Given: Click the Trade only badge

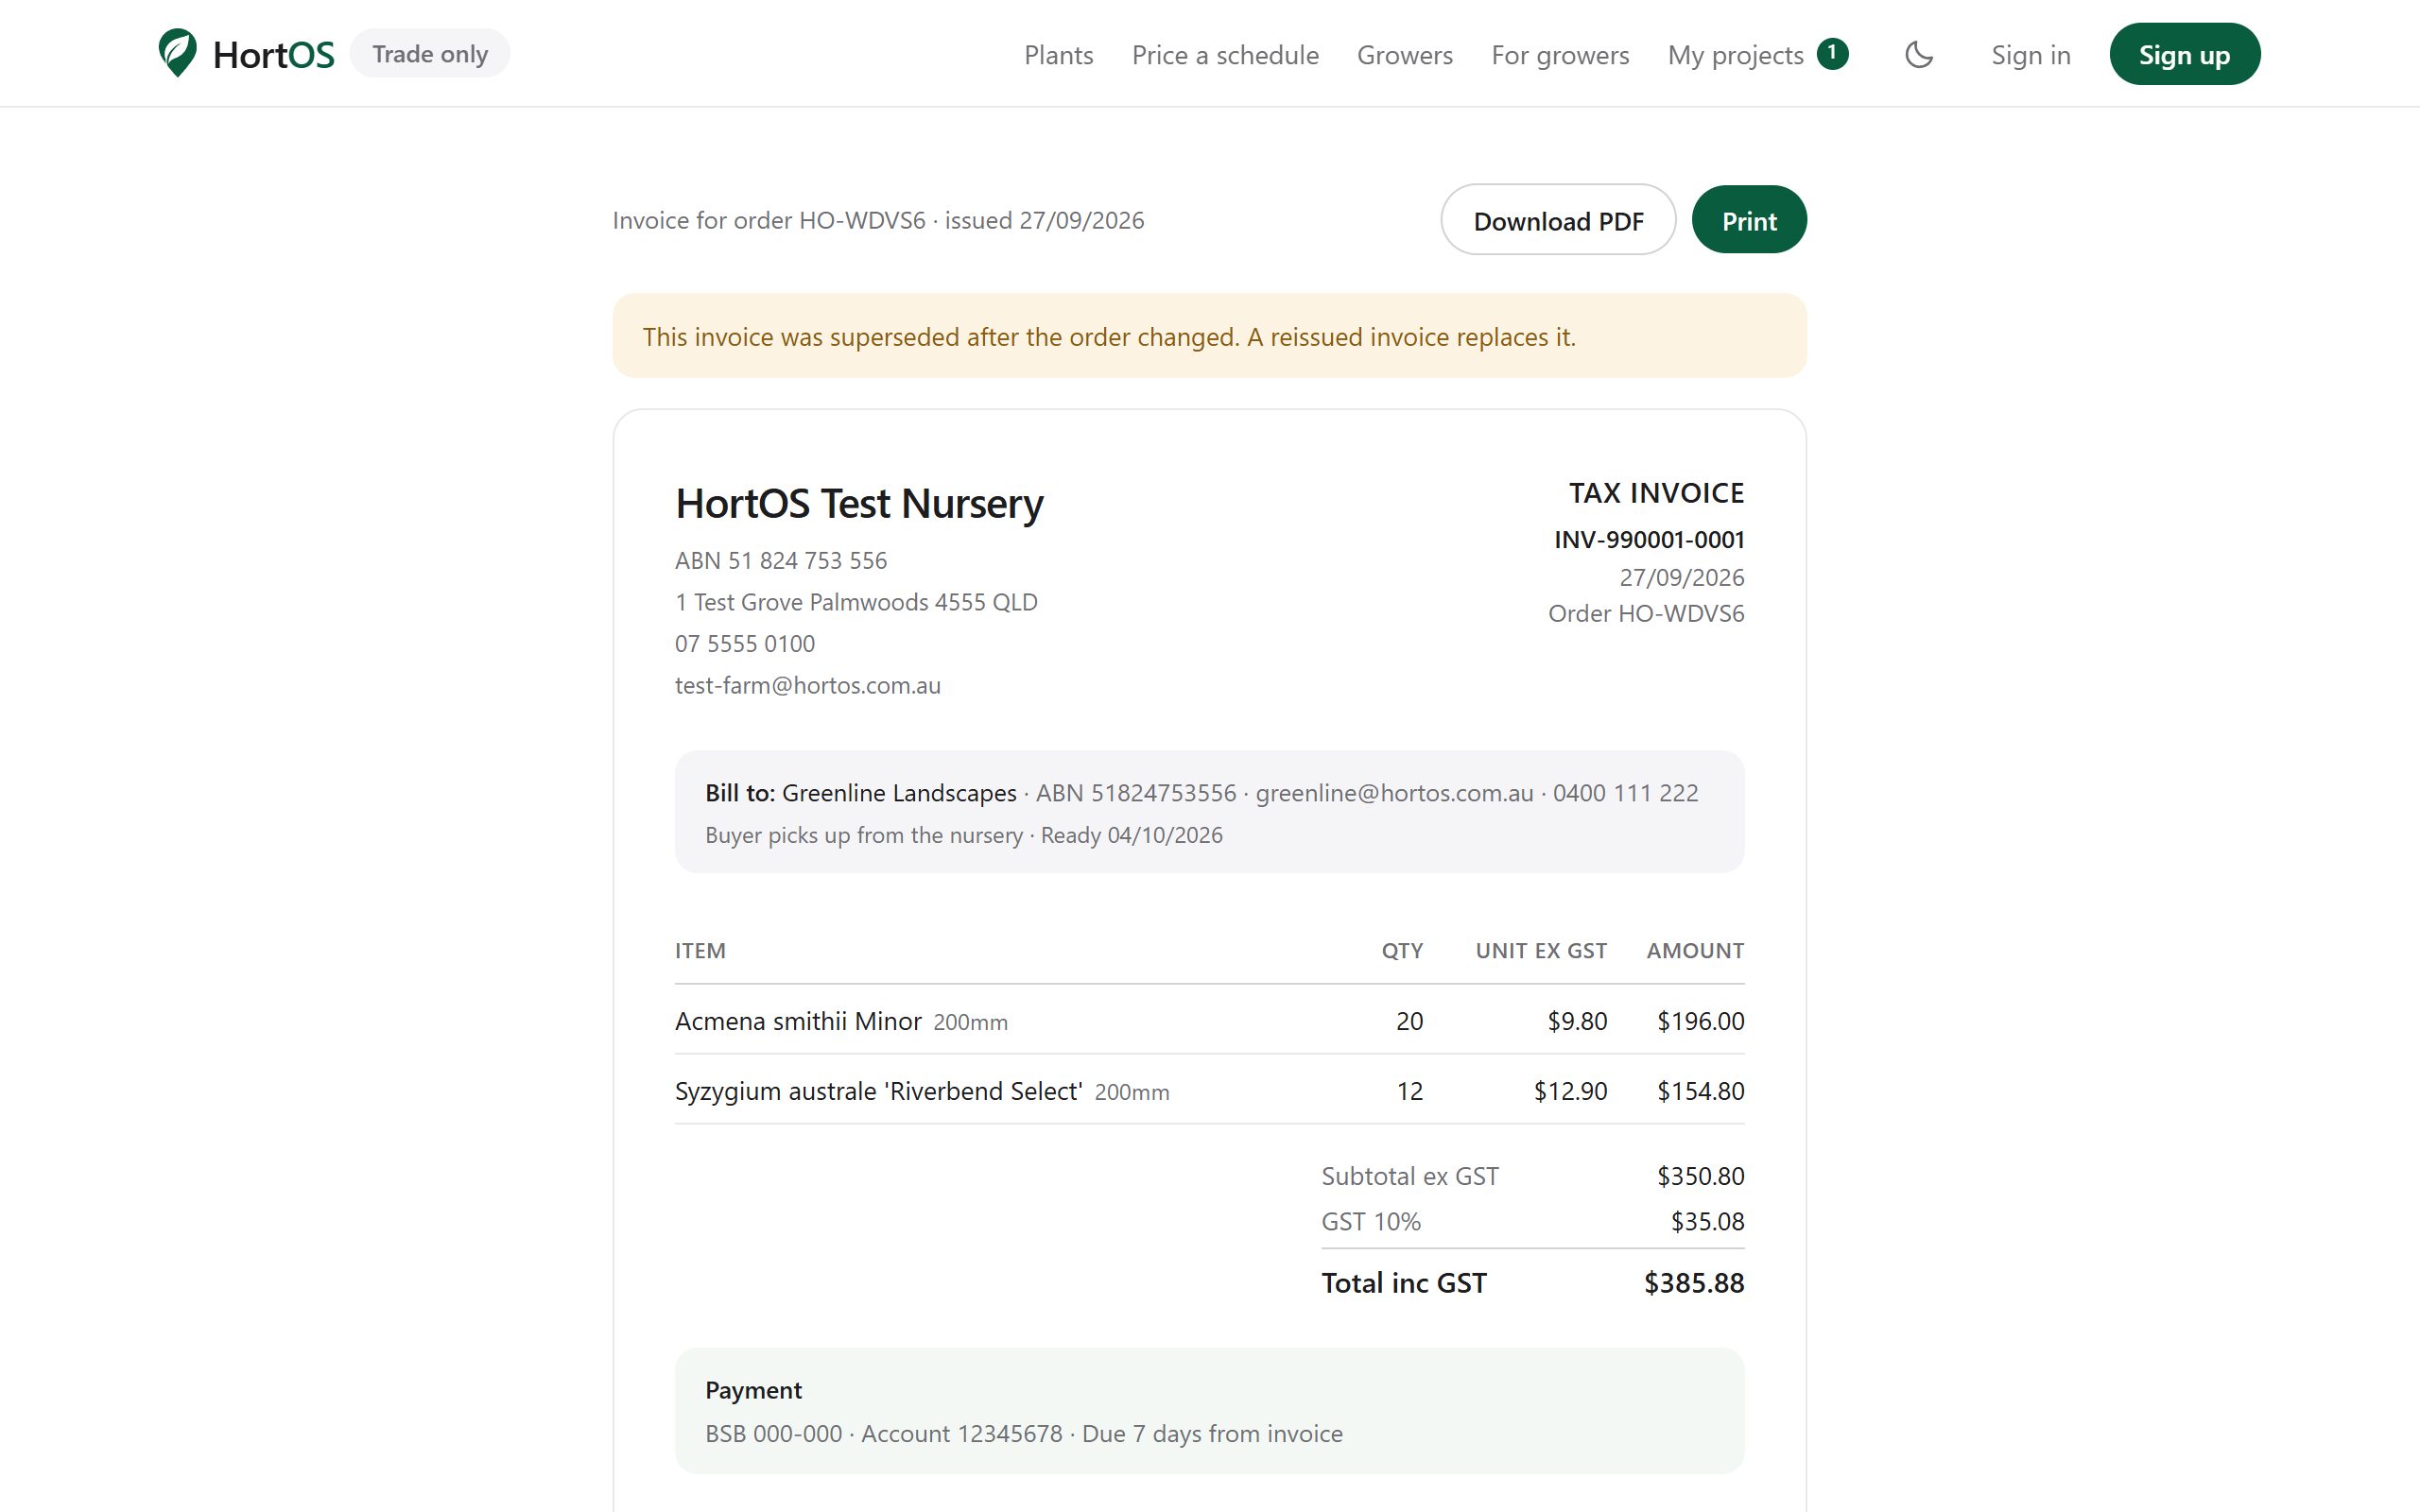Looking at the screenshot, I should click(x=430, y=54).
